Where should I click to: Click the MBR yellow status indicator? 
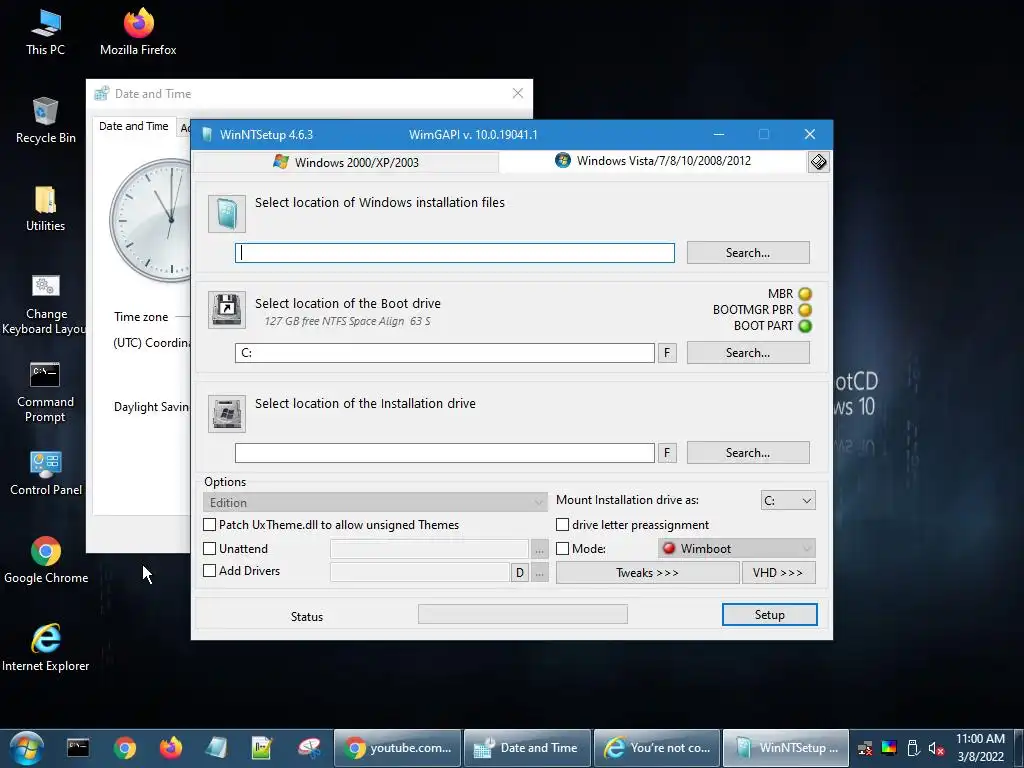pyautogui.click(x=805, y=294)
